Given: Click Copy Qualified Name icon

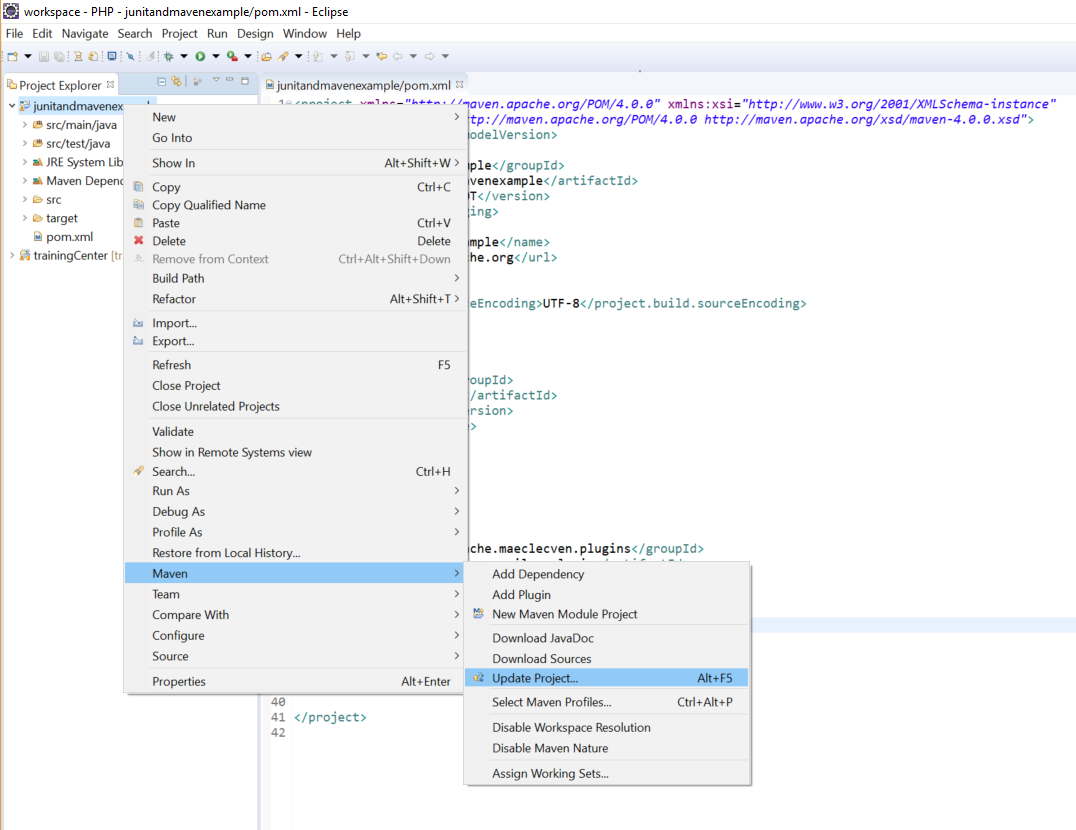Looking at the screenshot, I should 139,204.
